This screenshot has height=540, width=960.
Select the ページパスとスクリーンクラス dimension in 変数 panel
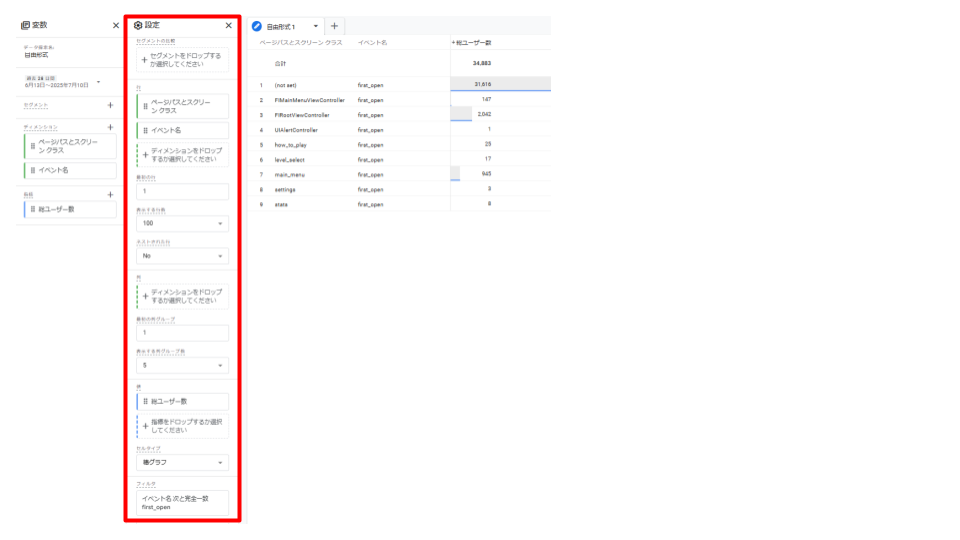click(70, 146)
